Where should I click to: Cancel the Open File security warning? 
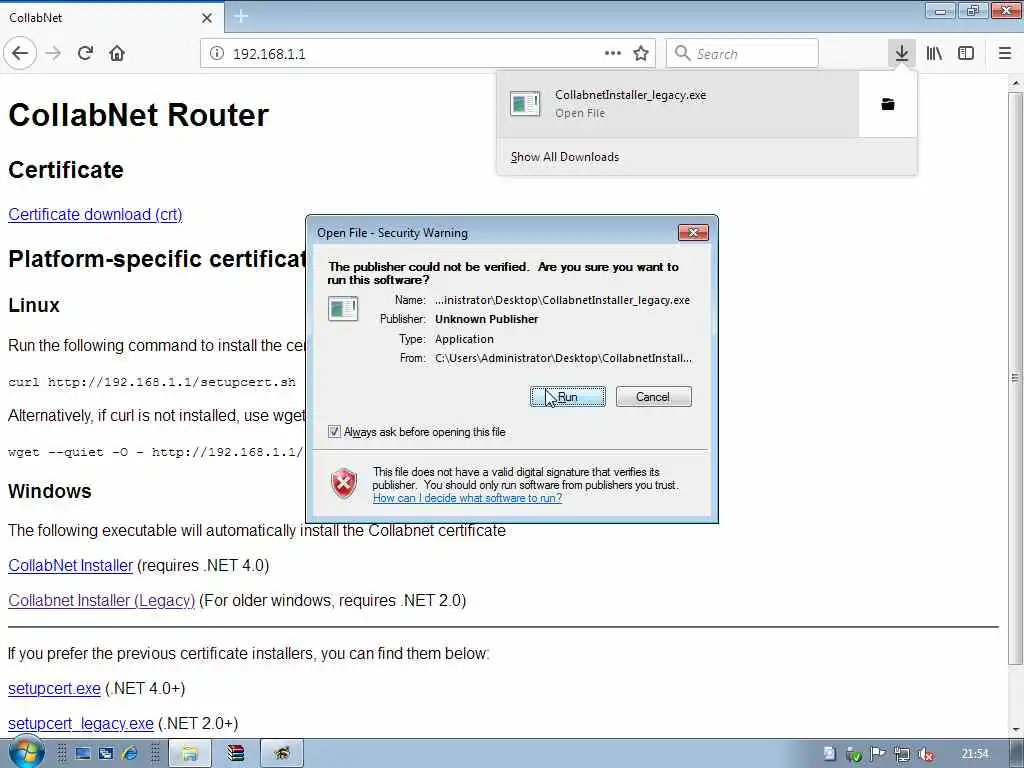[x=653, y=396]
